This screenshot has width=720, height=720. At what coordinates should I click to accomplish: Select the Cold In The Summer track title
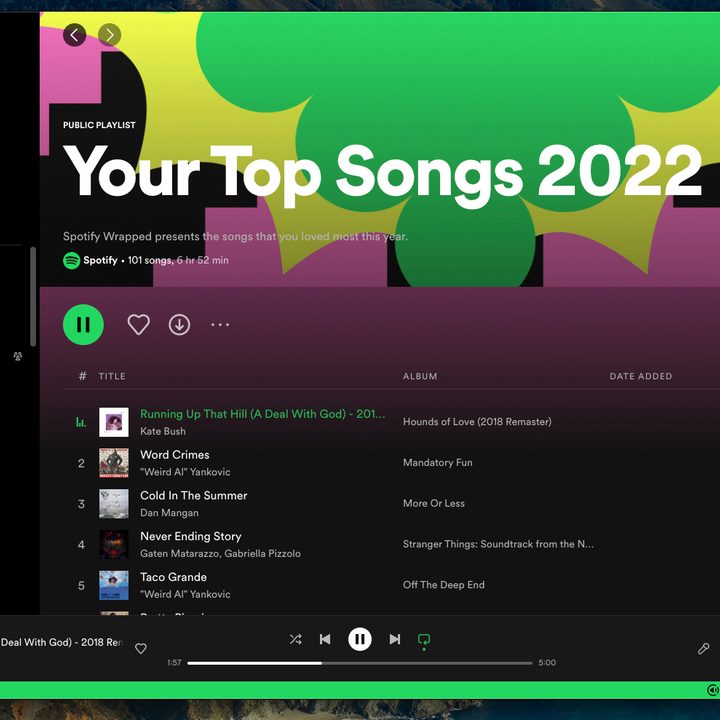coord(193,495)
